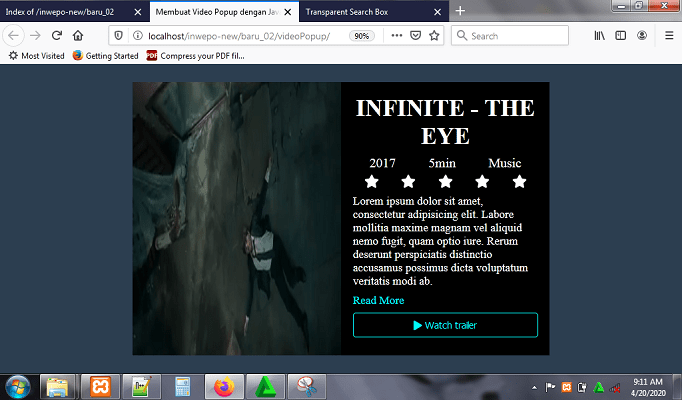Image resolution: width=682 pixels, height=400 pixels.
Task: Close the 'Transparent Search Box' tab
Action: (438, 12)
